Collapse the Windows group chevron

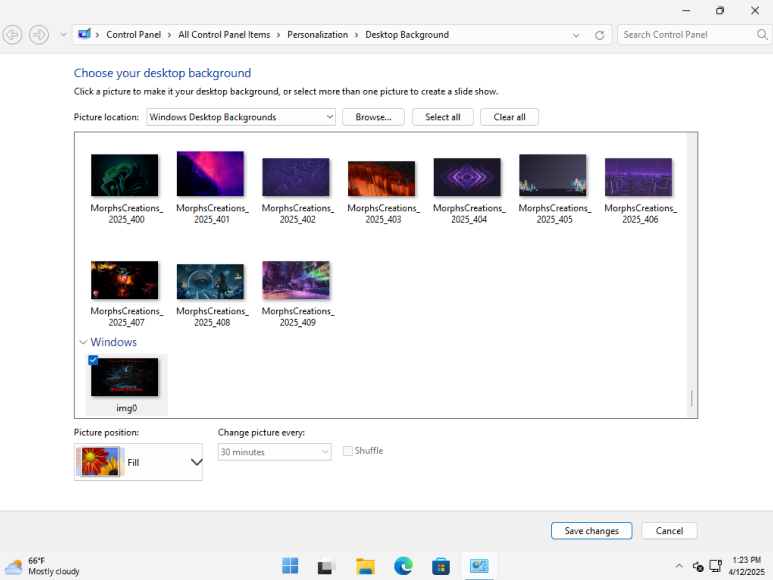(x=83, y=342)
